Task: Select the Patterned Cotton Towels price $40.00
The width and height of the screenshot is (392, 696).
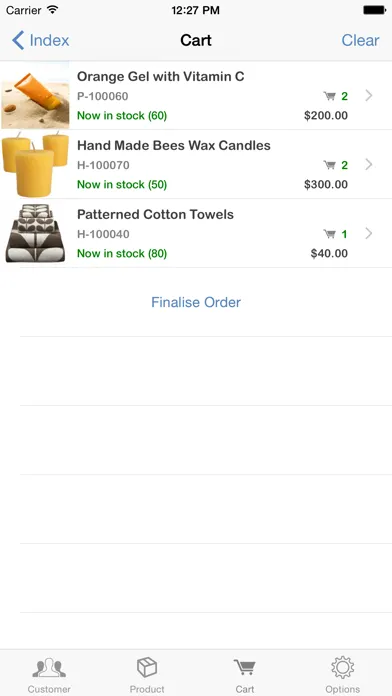Action: pos(329,254)
